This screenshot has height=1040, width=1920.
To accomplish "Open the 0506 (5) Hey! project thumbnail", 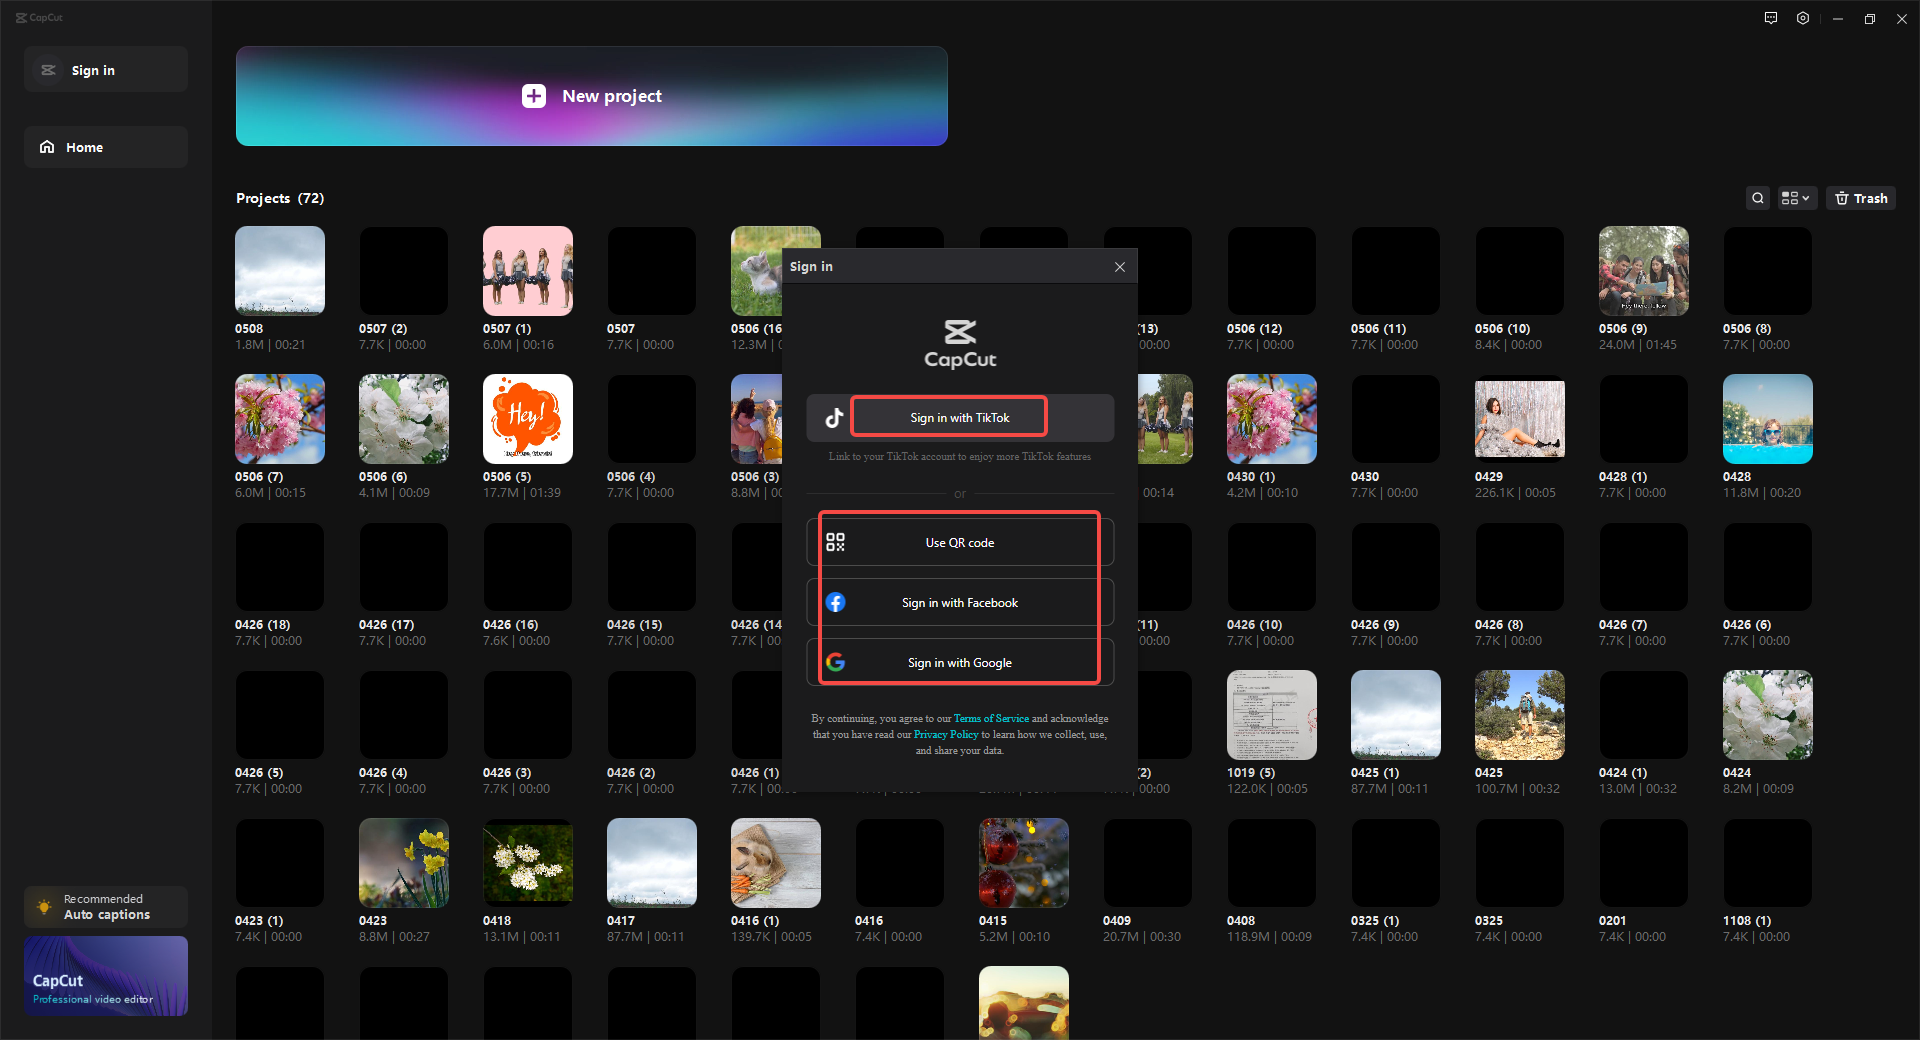I will pos(528,419).
